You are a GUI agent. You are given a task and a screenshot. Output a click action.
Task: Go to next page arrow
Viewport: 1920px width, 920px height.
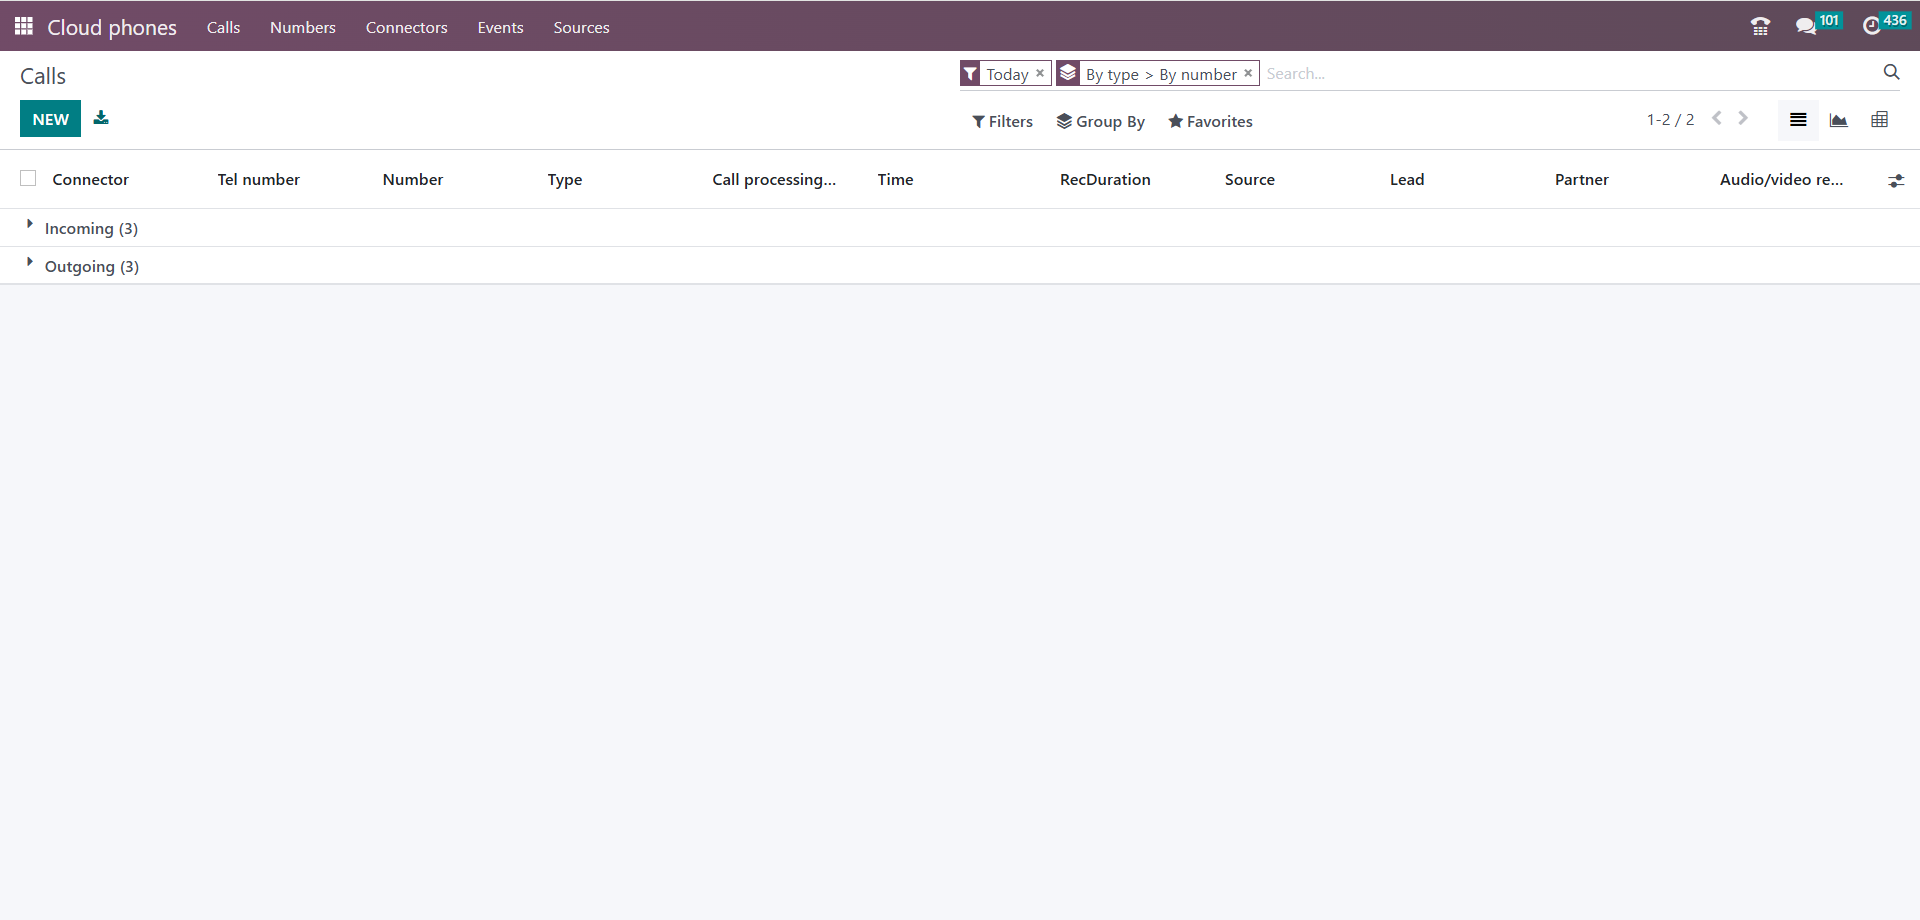[x=1743, y=118]
